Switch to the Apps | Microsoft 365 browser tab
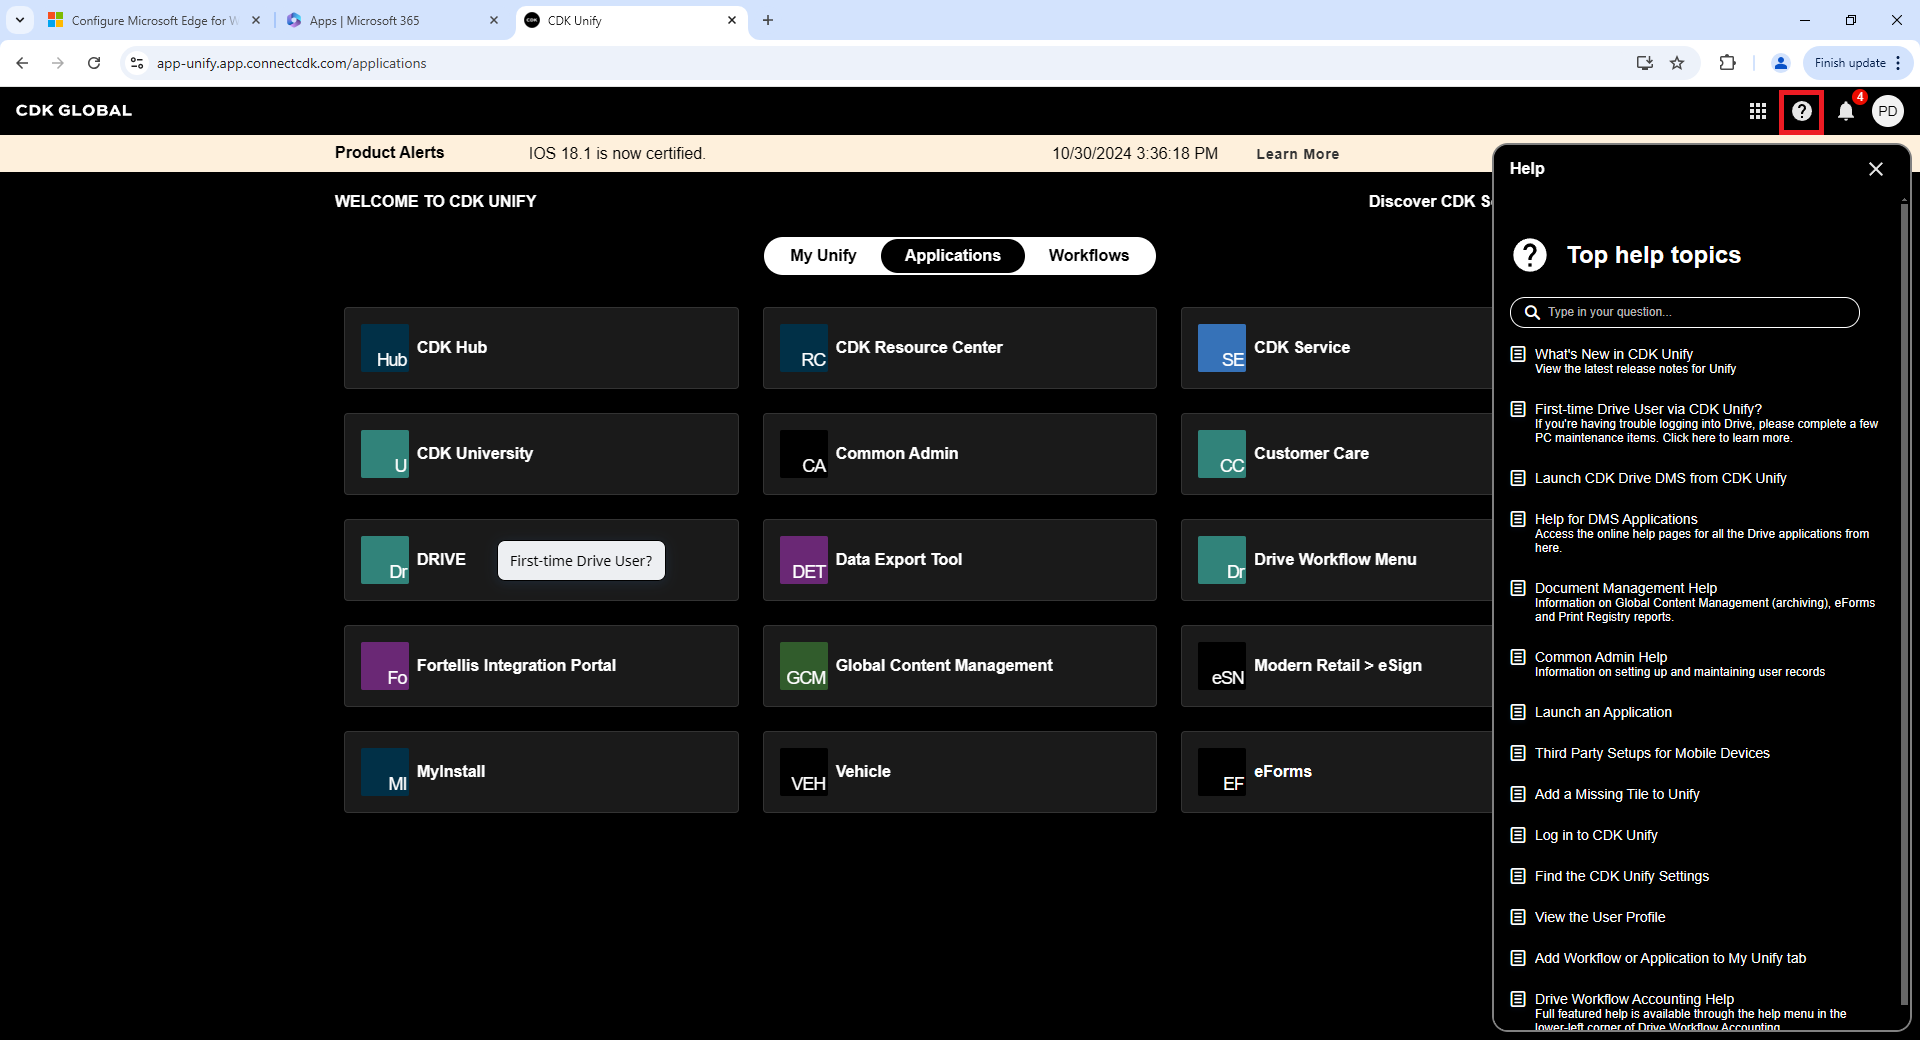The image size is (1920, 1040). [x=392, y=20]
